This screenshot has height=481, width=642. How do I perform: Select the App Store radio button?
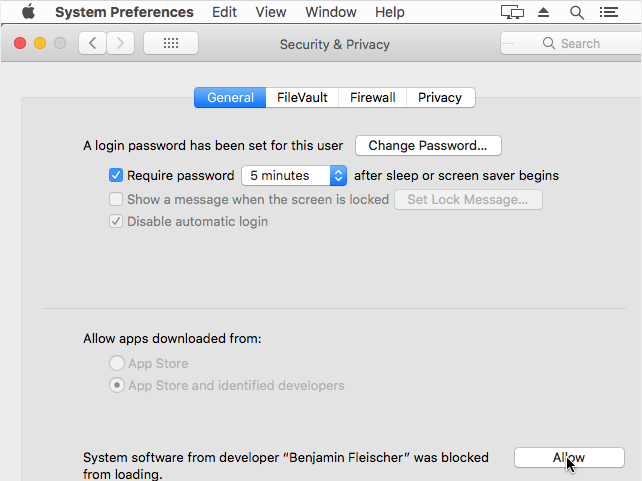click(x=117, y=363)
